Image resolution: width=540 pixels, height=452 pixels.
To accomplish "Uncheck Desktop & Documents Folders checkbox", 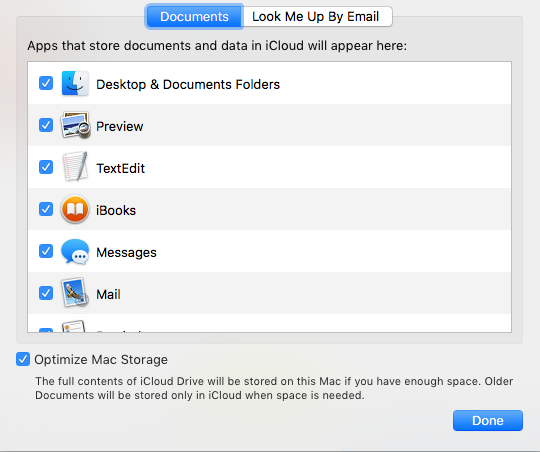I will click(x=46, y=83).
